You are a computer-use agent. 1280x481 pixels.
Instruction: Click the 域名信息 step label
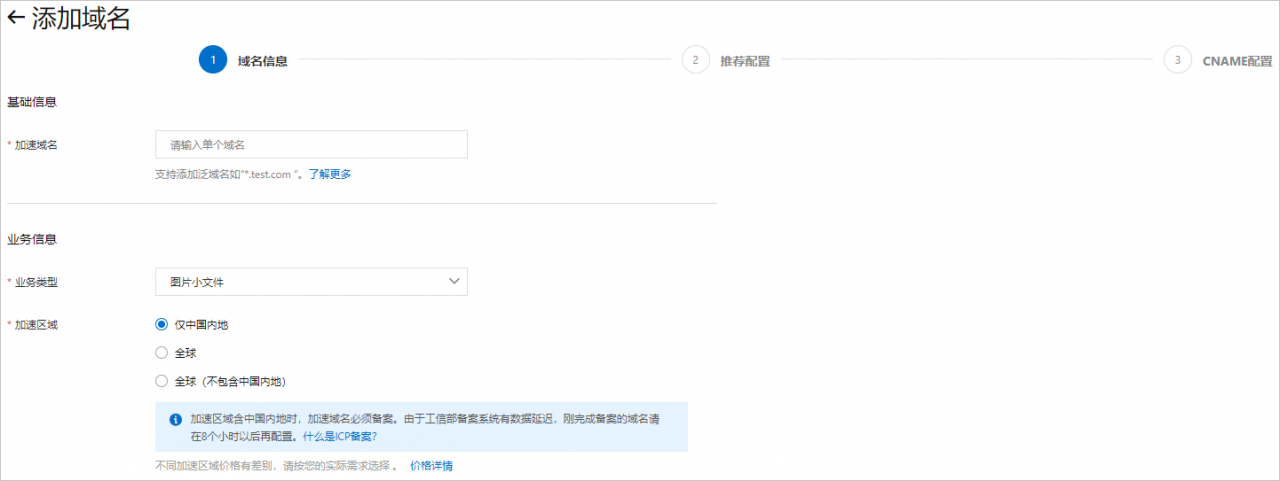(263, 61)
